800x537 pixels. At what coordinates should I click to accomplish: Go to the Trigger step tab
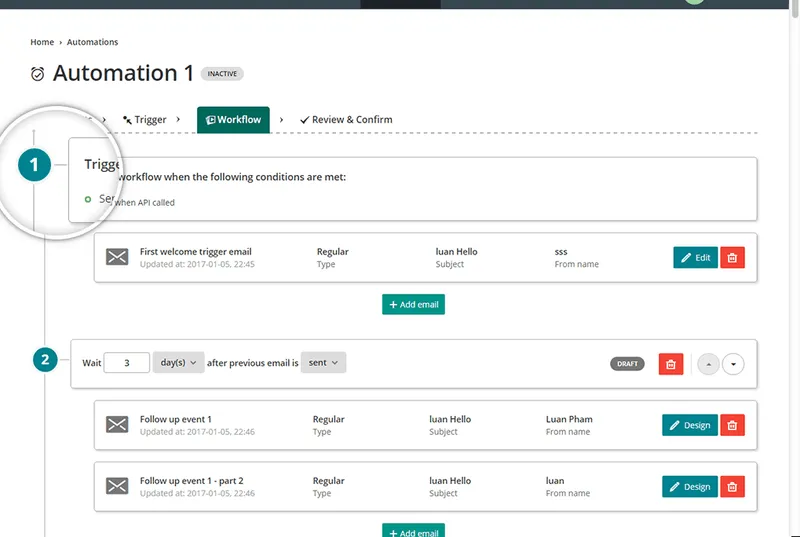coord(145,119)
